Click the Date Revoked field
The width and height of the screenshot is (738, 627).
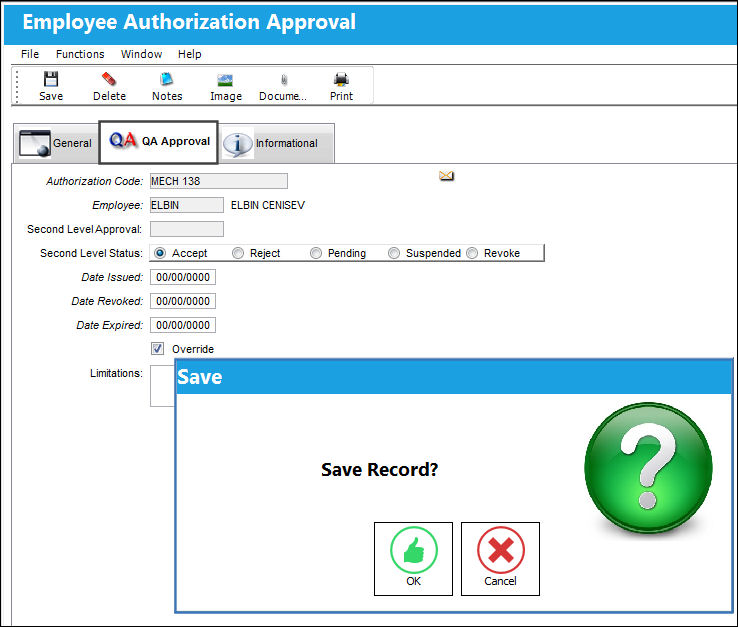[x=183, y=301]
